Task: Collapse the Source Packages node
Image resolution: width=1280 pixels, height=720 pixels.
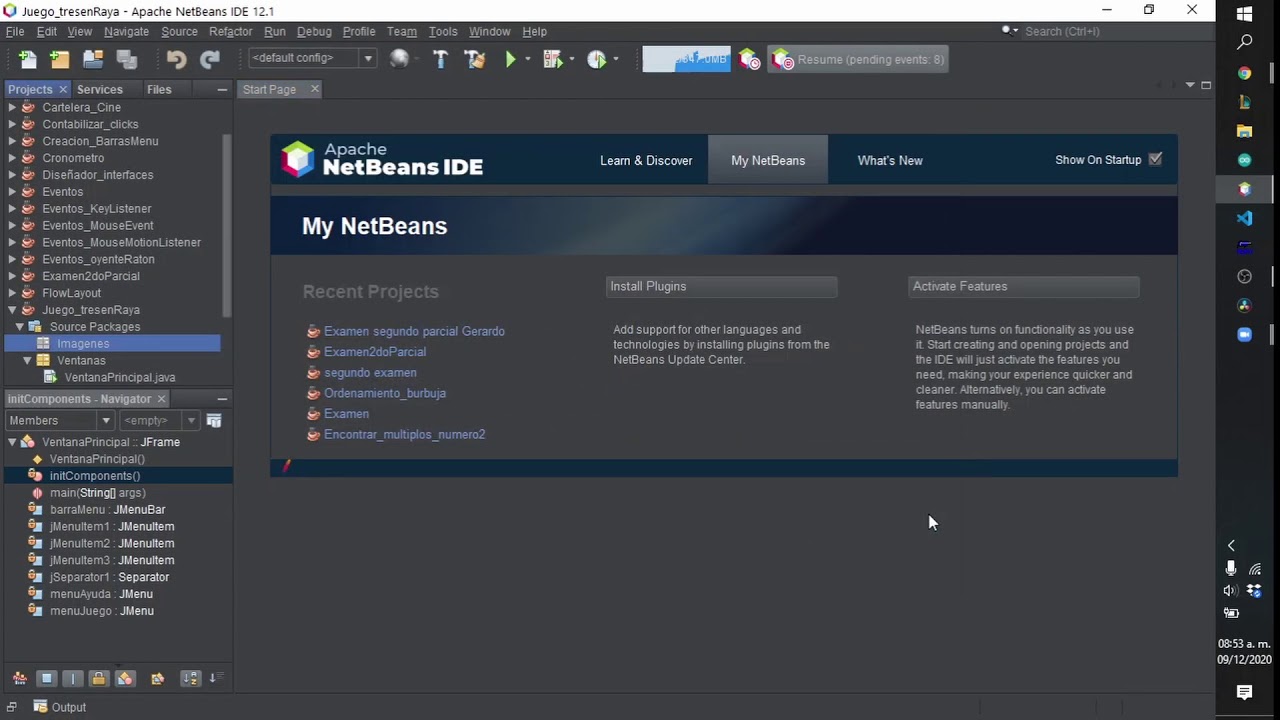Action: pyautogui.click(x=19, y=327)
